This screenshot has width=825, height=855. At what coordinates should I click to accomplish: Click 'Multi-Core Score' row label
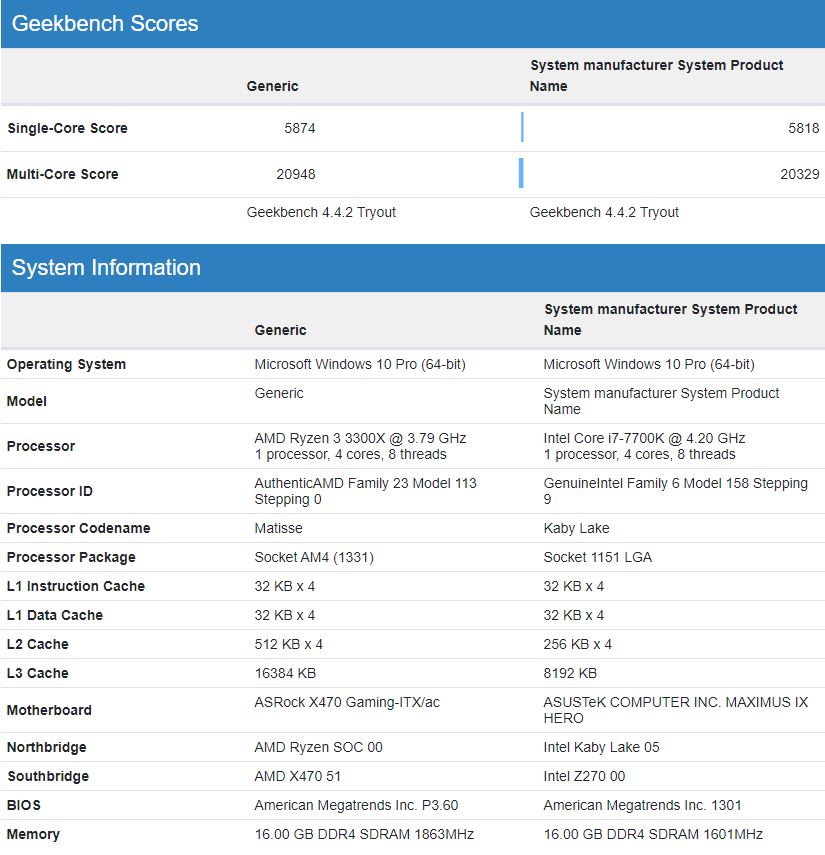point(63,174)
